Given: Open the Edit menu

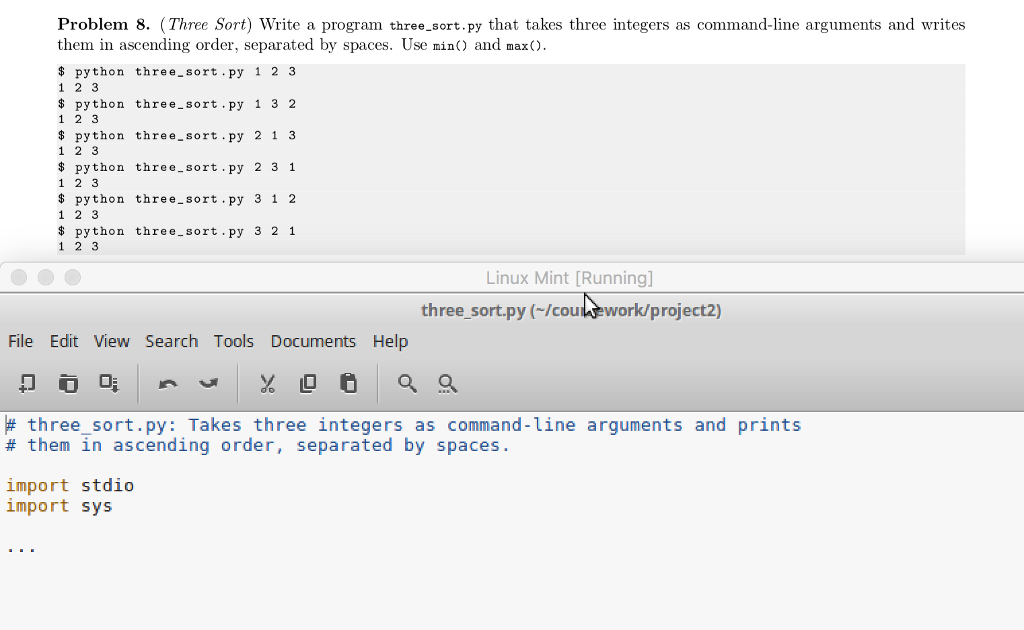Looking at the screenshot, I should [63, 341].
